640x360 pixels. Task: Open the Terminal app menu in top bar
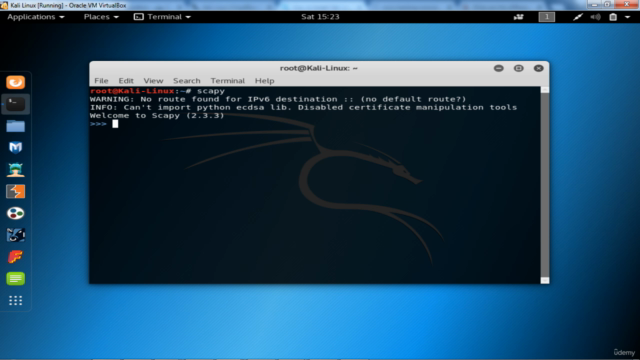(x=162, y=17)
